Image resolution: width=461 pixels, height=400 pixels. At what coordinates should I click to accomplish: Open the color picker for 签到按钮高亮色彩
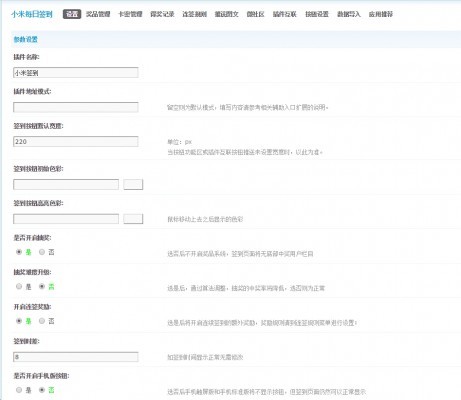tap(133, 219)
